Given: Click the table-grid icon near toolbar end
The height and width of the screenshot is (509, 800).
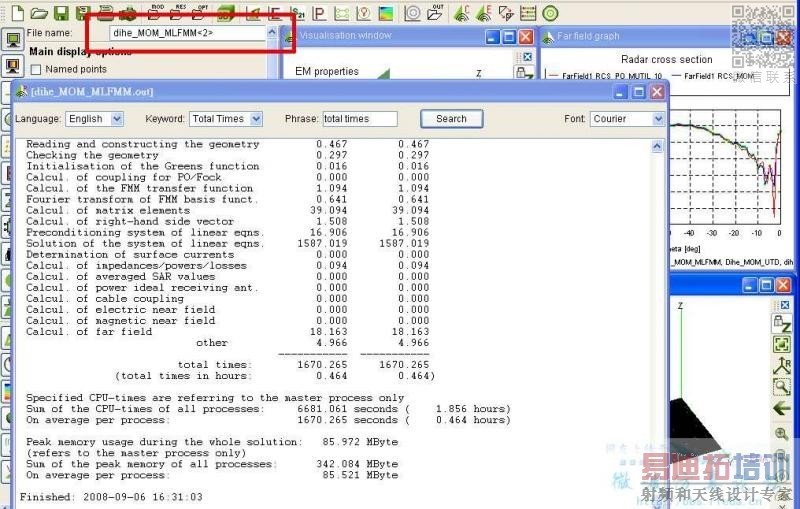Looking at the screenshot, I should click(x=528, y=13).
